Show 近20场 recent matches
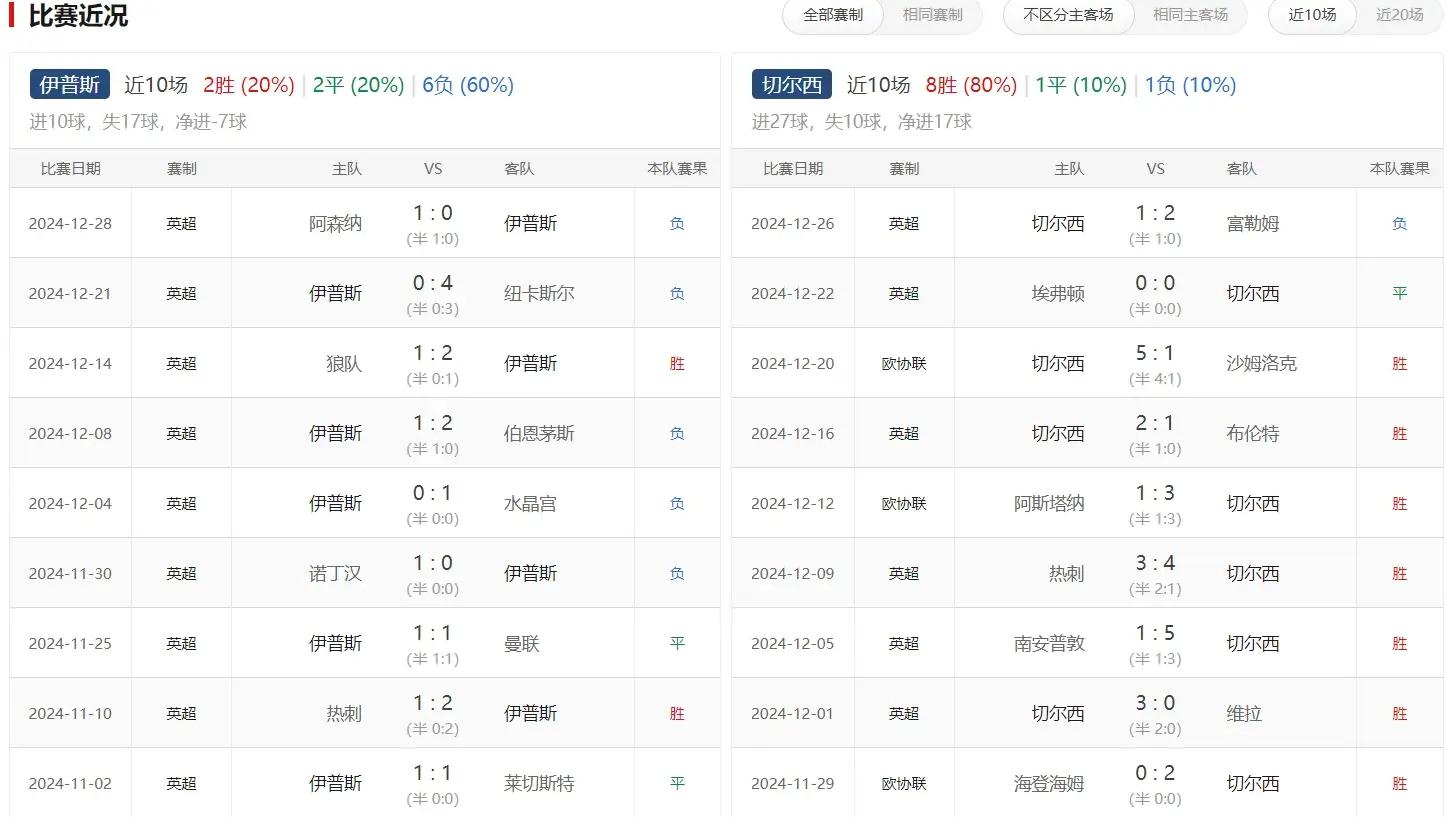Screen dimensions: 1447x817 (x=1399, y=15)
